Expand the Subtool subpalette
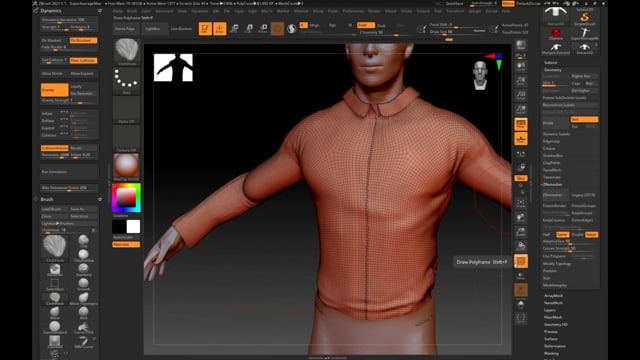This screenshot has height=360, width=640. 551,62
